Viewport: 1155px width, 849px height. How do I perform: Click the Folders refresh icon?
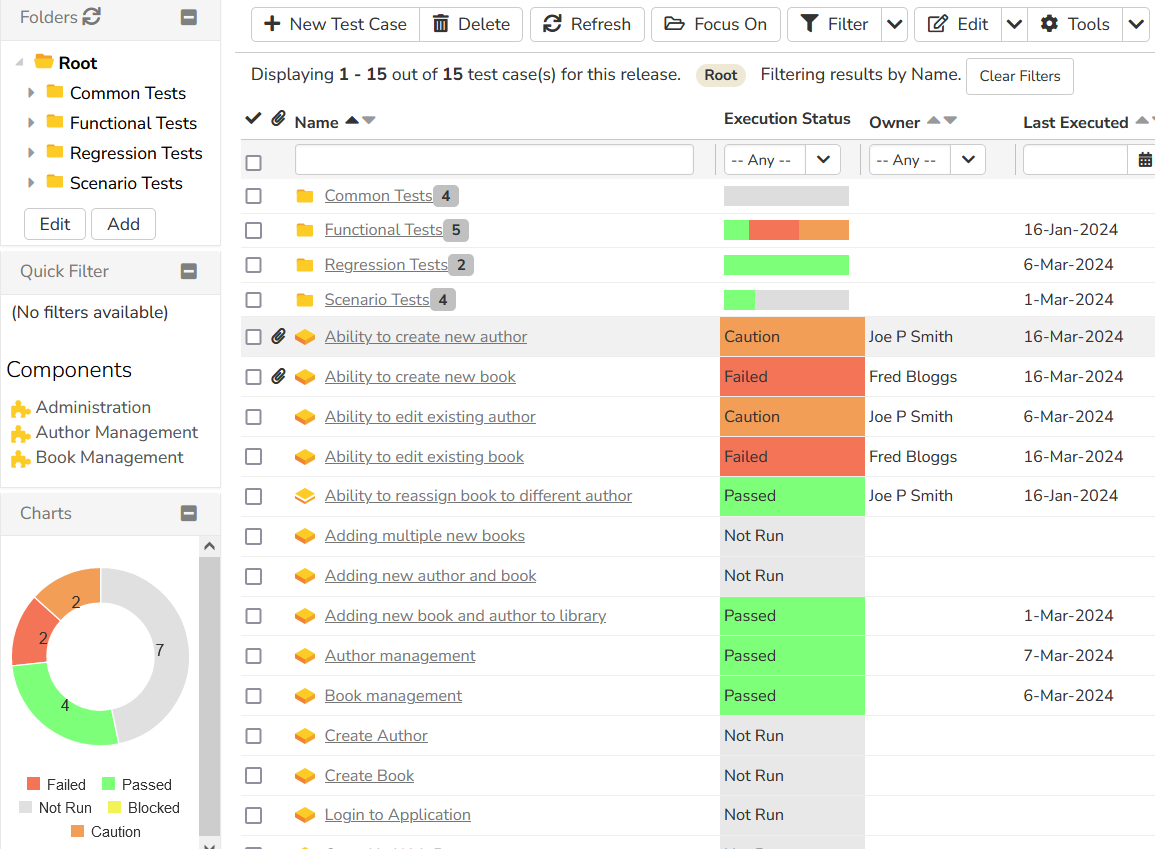click(92, 17)
